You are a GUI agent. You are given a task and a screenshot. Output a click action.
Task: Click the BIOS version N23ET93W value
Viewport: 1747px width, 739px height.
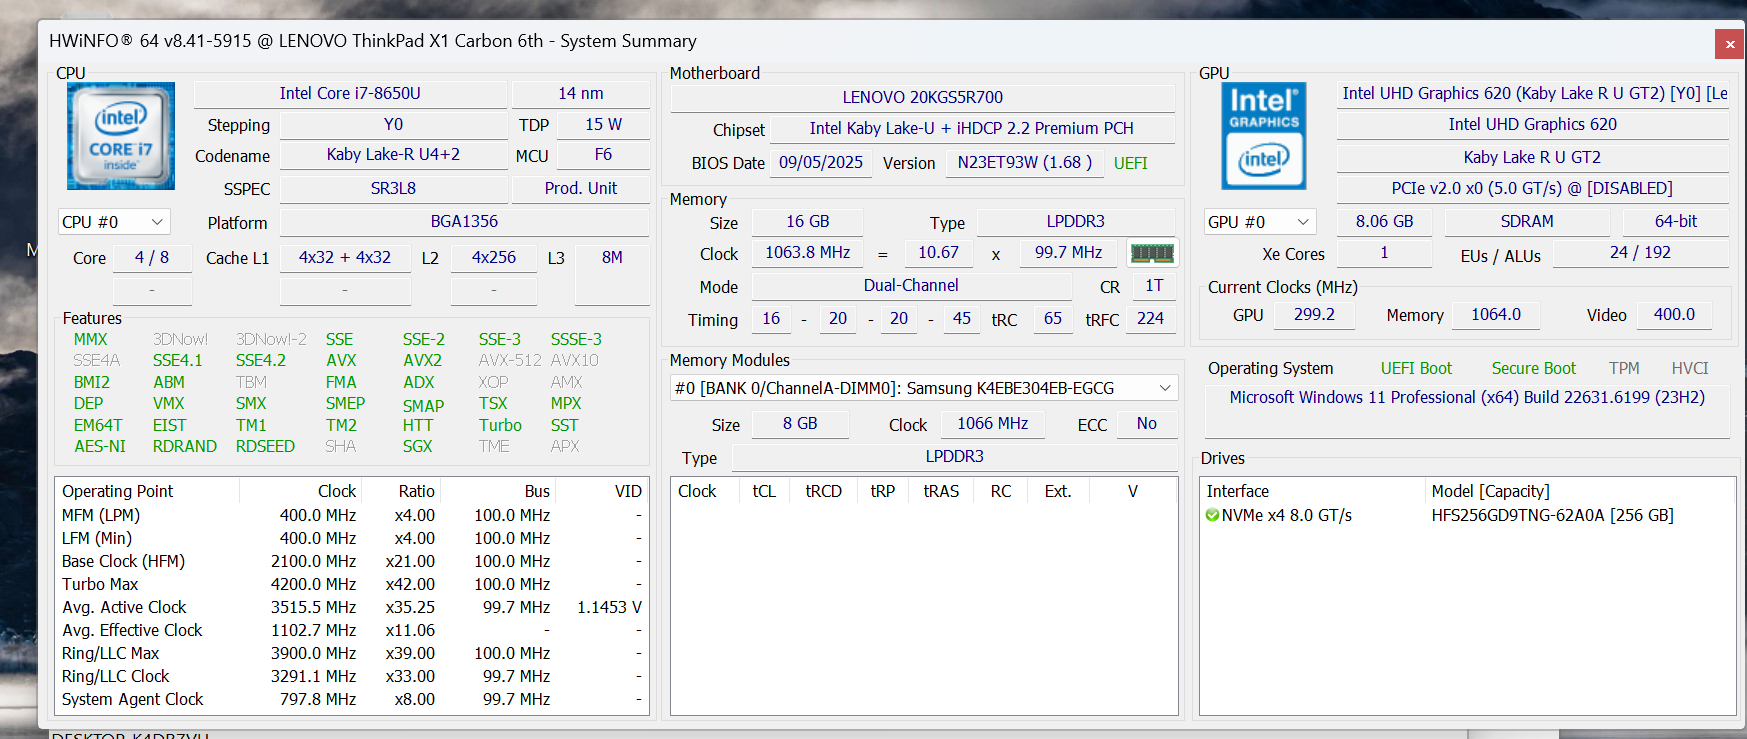pyautogui.click(x=1025, y=163)
